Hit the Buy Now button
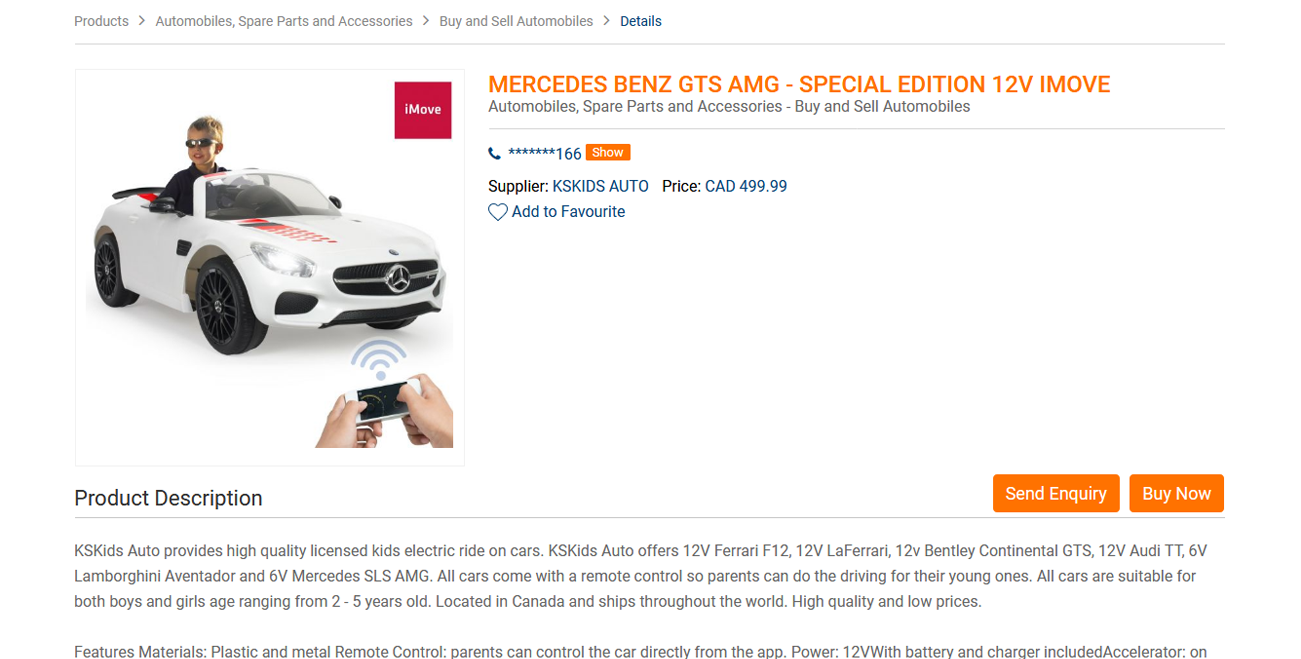 [1176, 493]
